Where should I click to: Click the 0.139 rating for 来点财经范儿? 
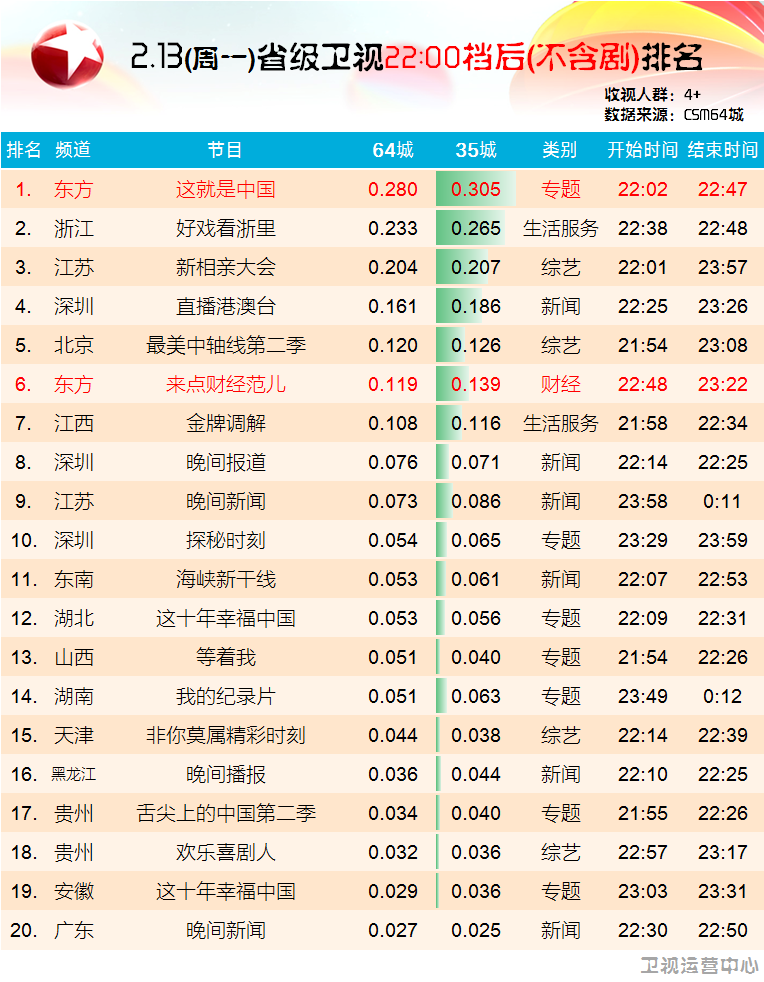tap(476, 384)
